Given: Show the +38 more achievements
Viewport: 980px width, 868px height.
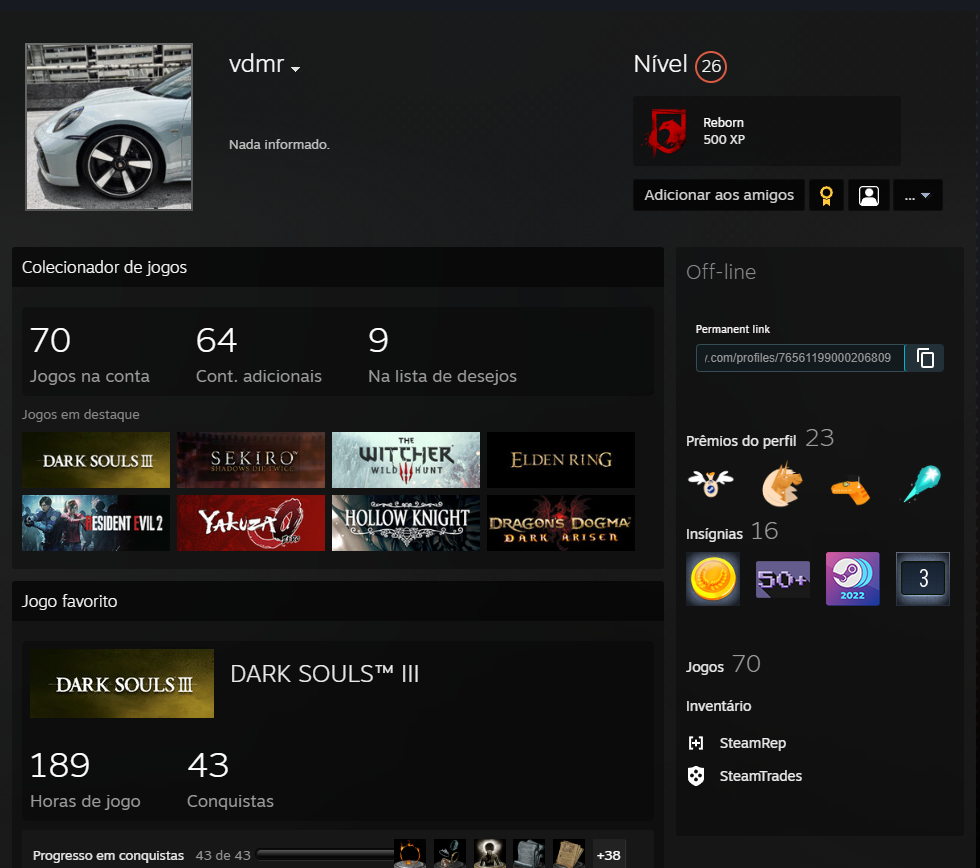Looking at the screenshot, I should coord(608,854).
